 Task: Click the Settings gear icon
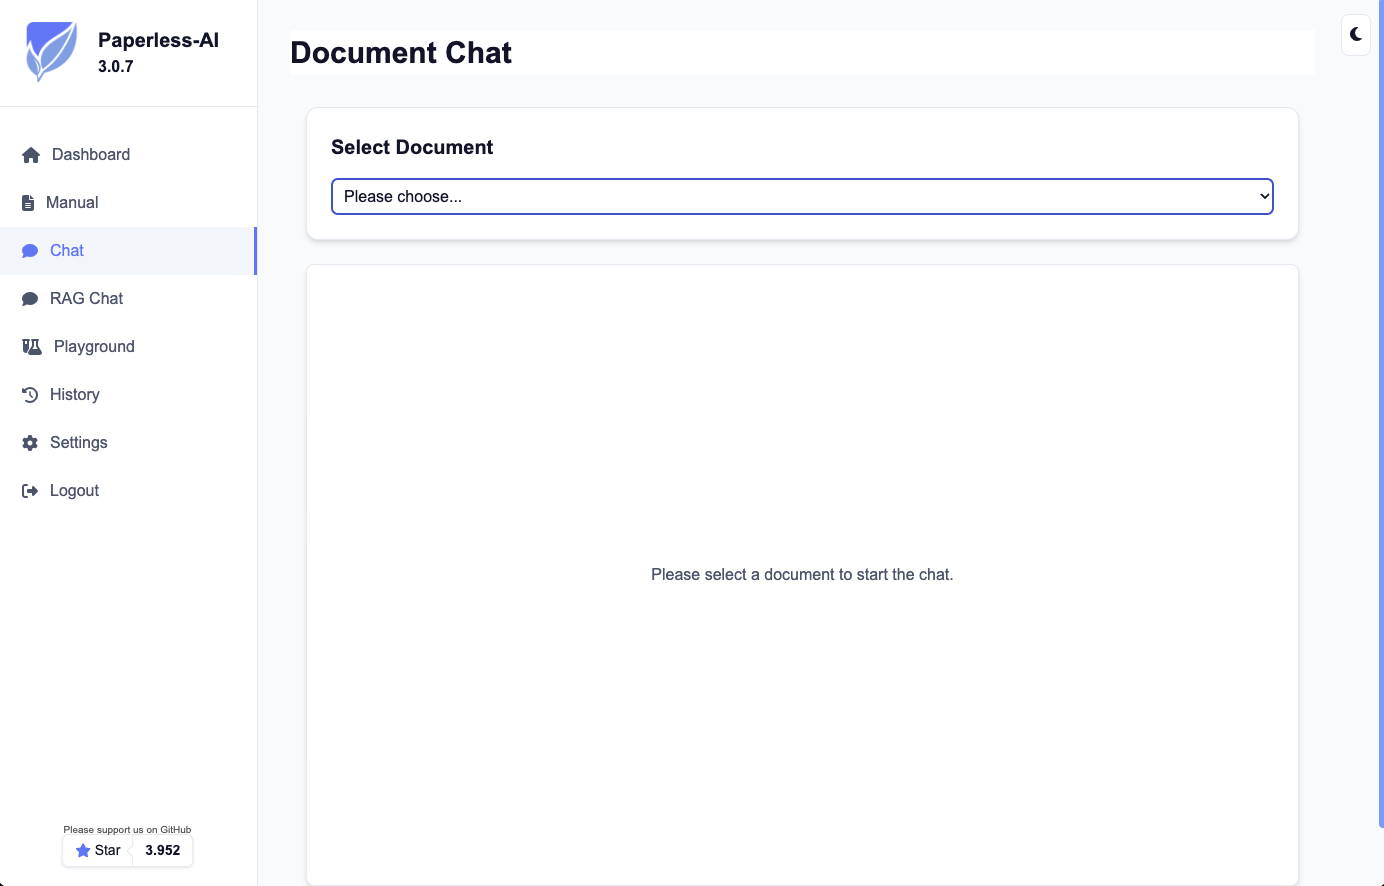click(30, 443)
